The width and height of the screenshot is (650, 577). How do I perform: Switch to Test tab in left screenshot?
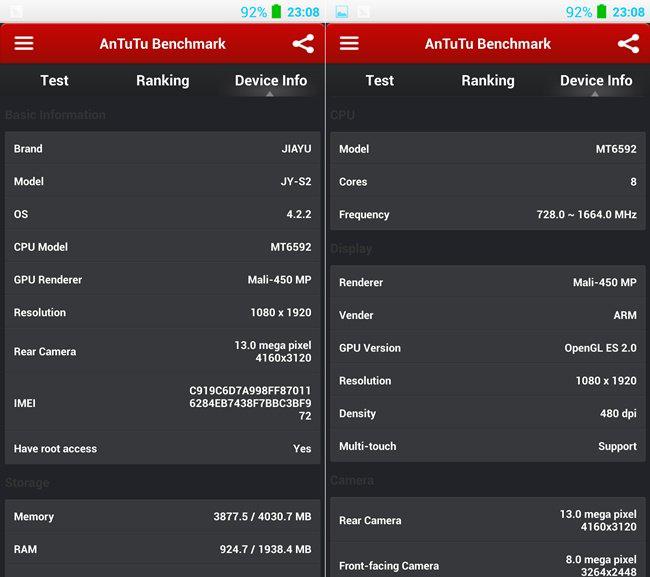pos(54,80)
